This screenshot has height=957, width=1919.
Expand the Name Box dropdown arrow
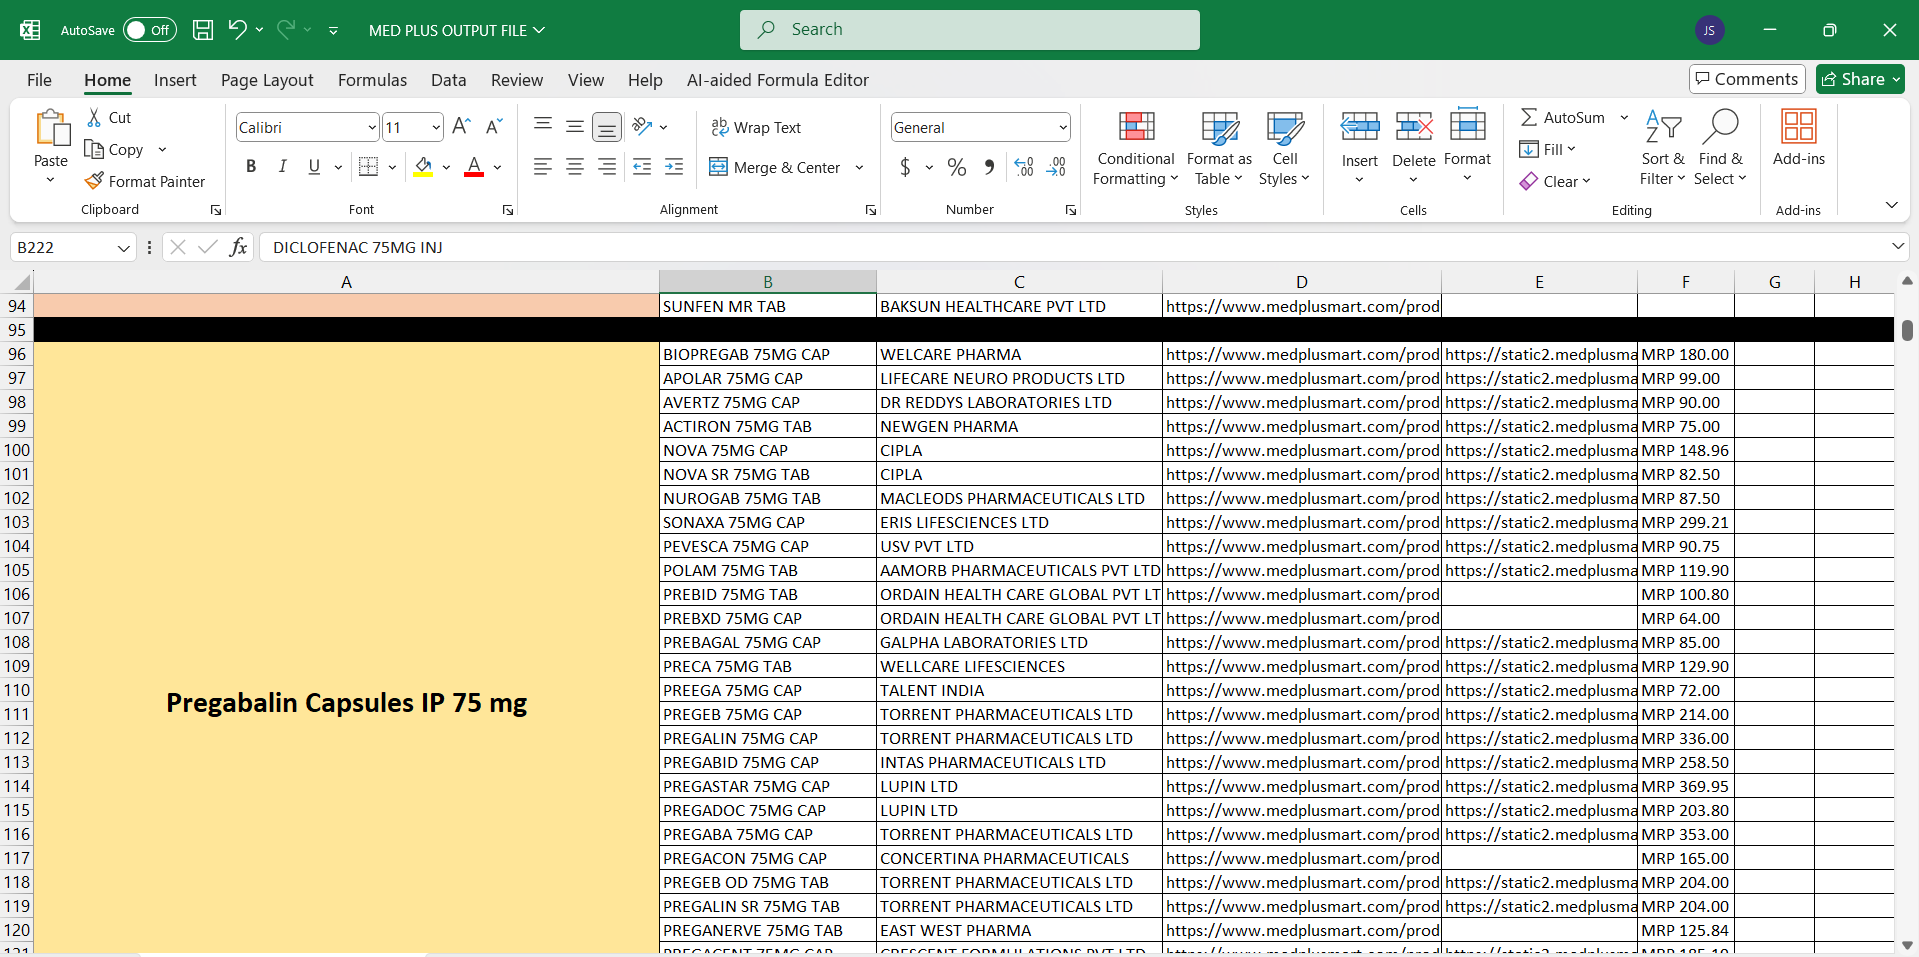click(x=124, y=247)
